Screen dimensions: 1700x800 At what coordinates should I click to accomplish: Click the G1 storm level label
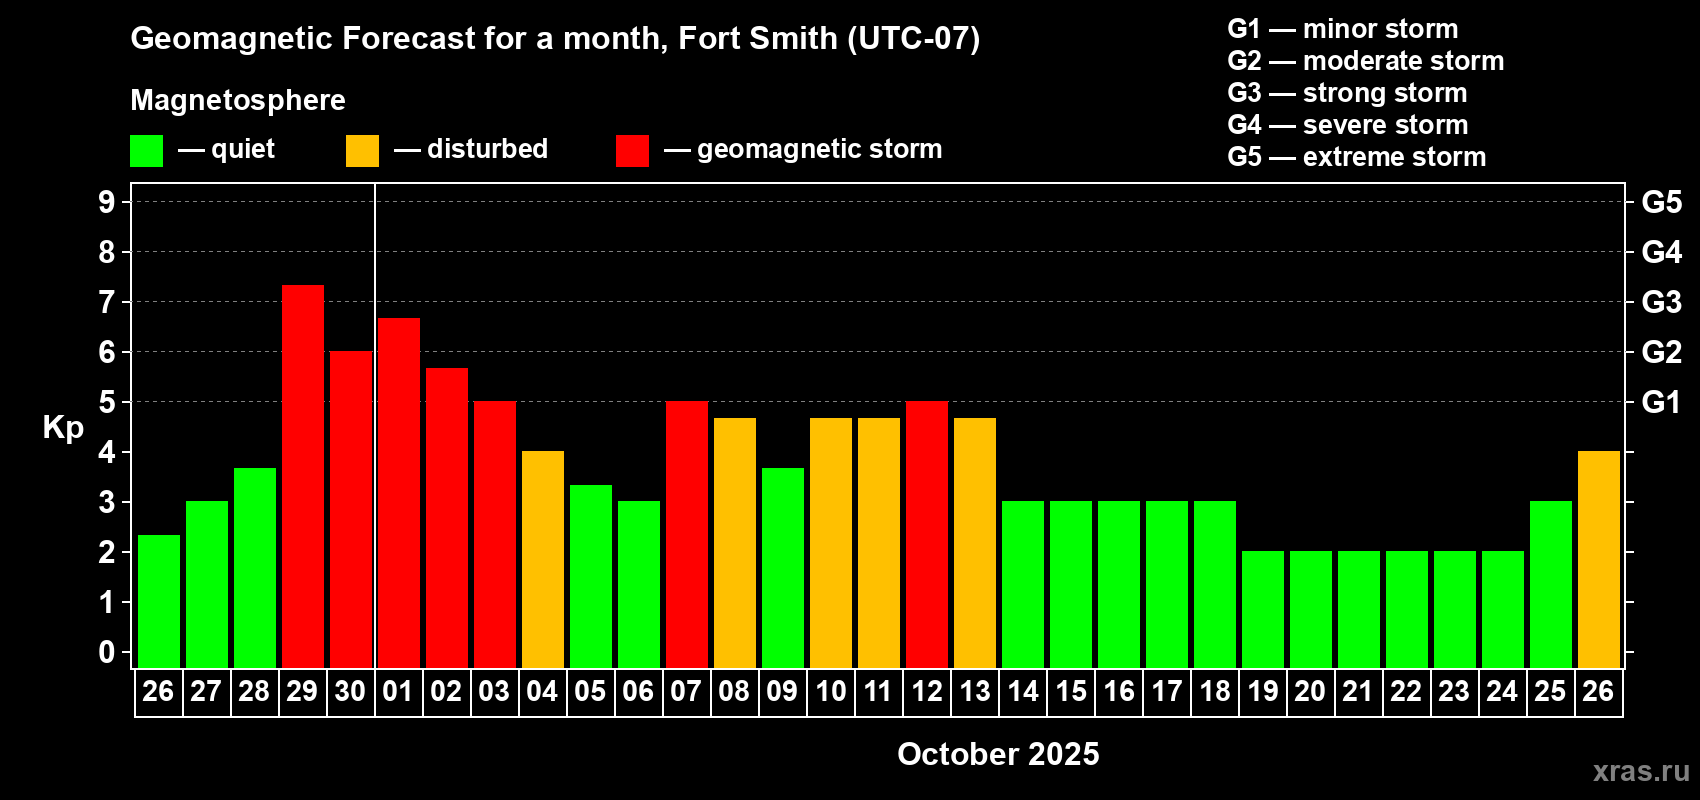[x=1662, y=402]
